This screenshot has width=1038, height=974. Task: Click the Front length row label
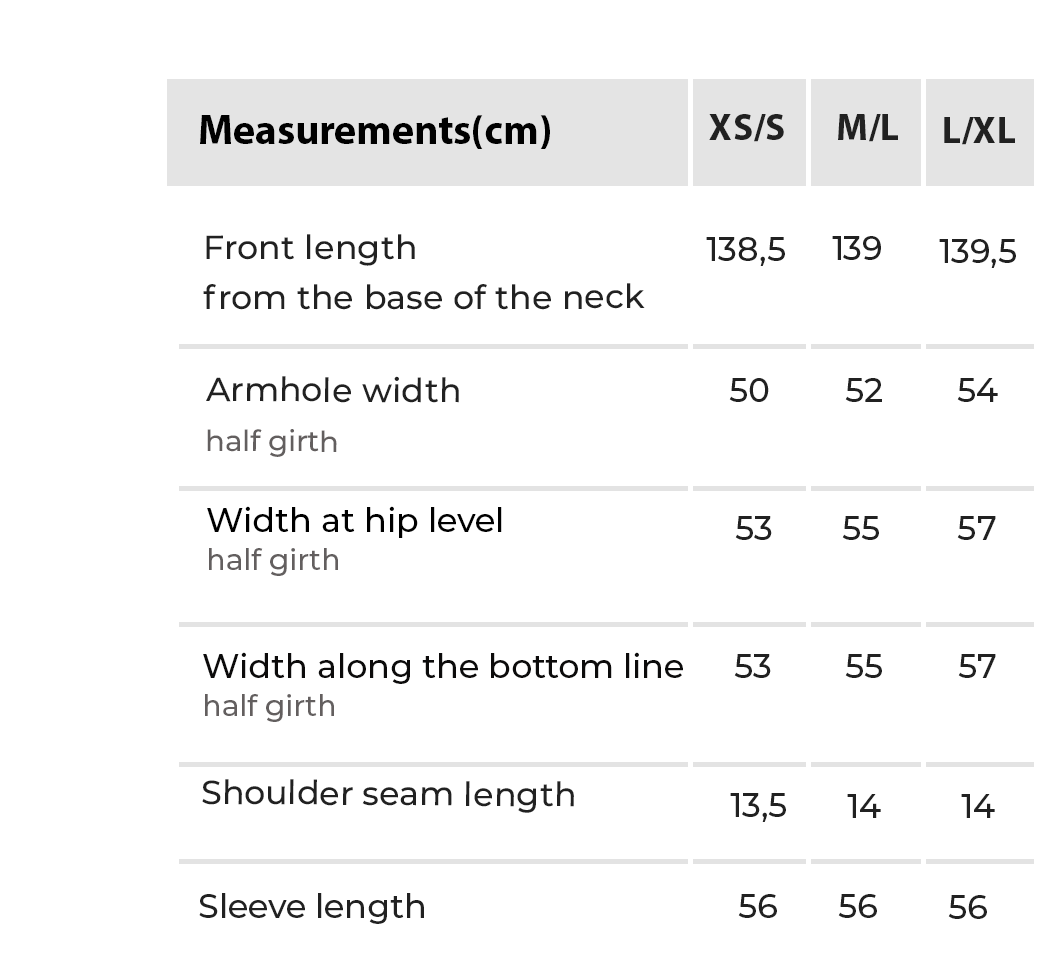point(310,248)
